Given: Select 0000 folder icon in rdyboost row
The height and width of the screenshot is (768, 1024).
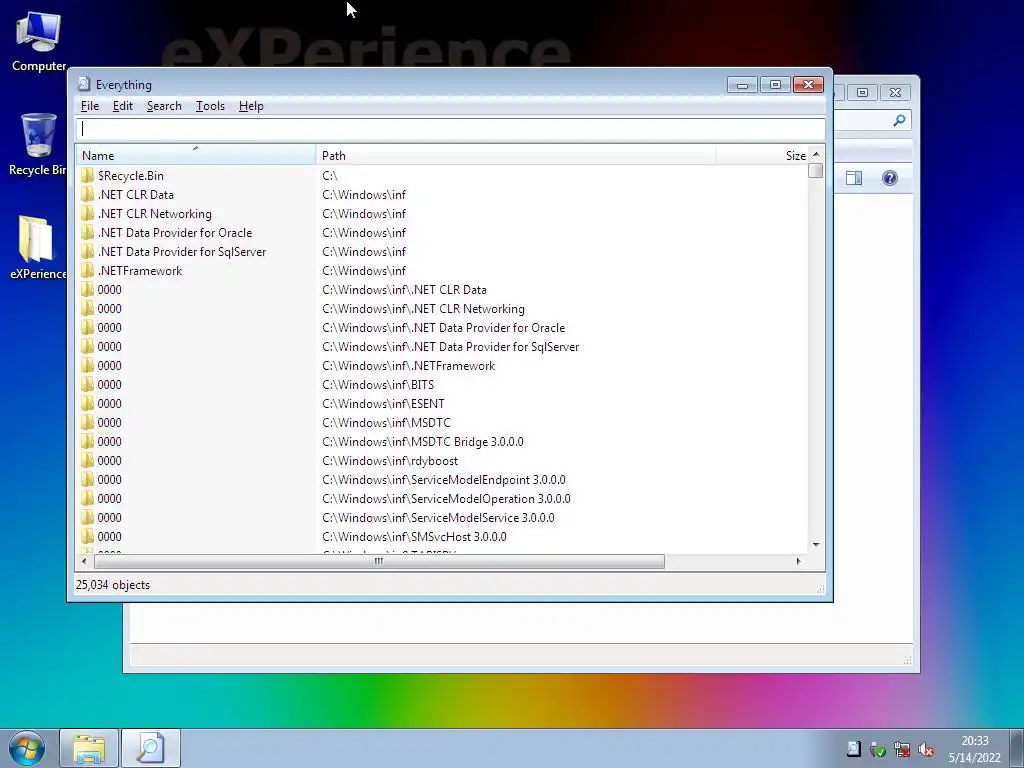Looking at the screenshot, I should pyautogui.click(x=88, y=460).
